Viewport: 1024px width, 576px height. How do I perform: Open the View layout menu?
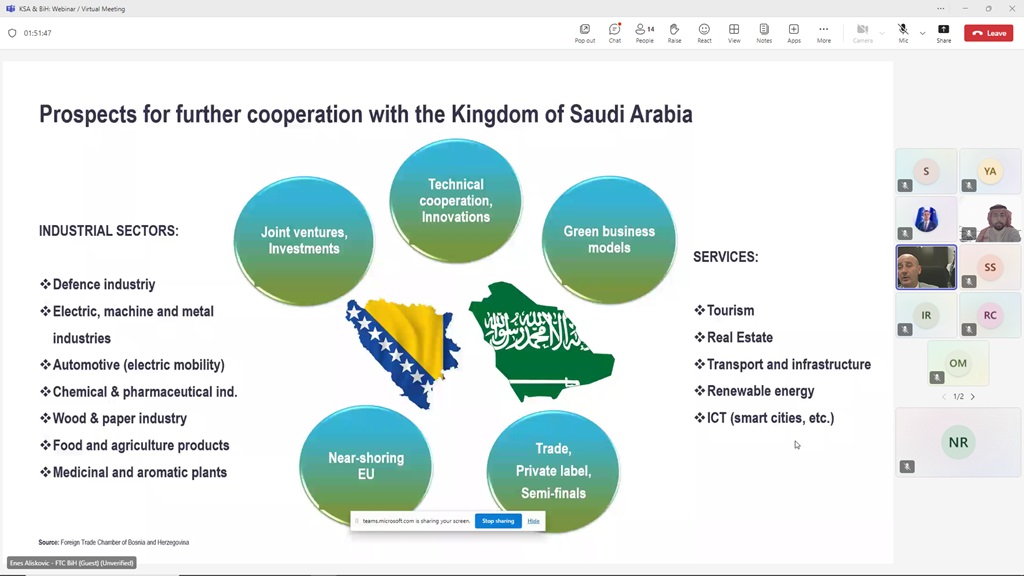click(x=734, y=32)
